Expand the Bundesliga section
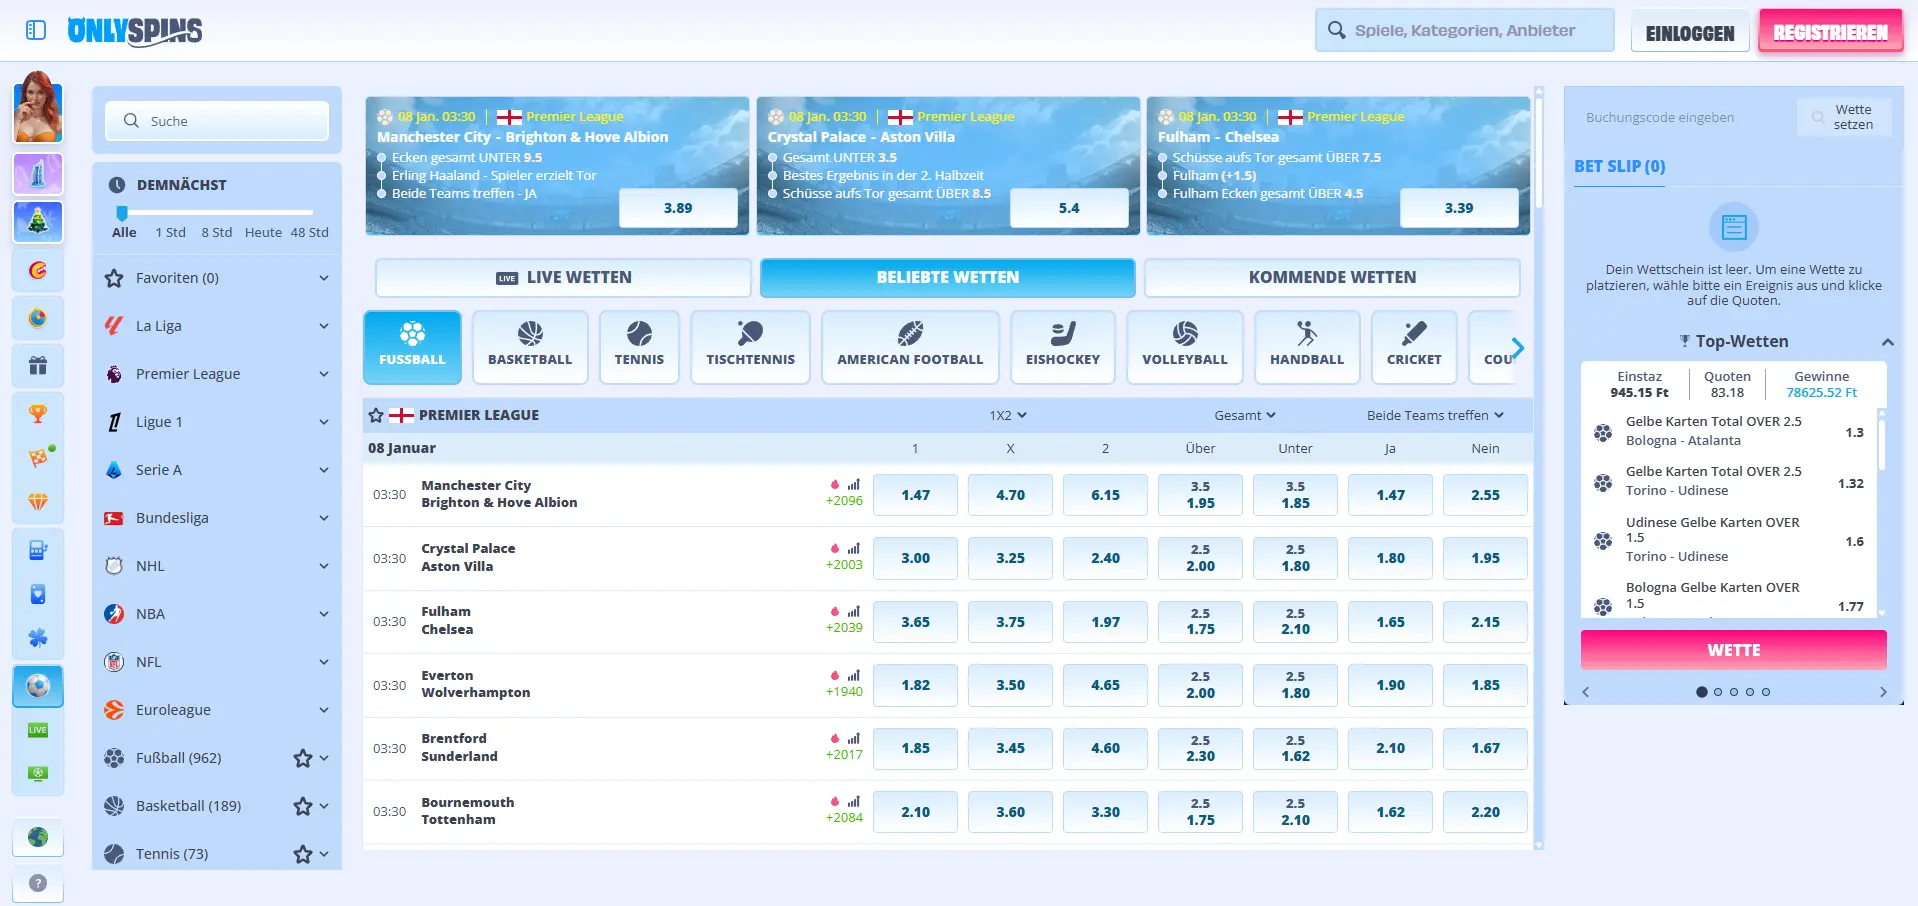The image size is (1918, 906). click(322, 518)
